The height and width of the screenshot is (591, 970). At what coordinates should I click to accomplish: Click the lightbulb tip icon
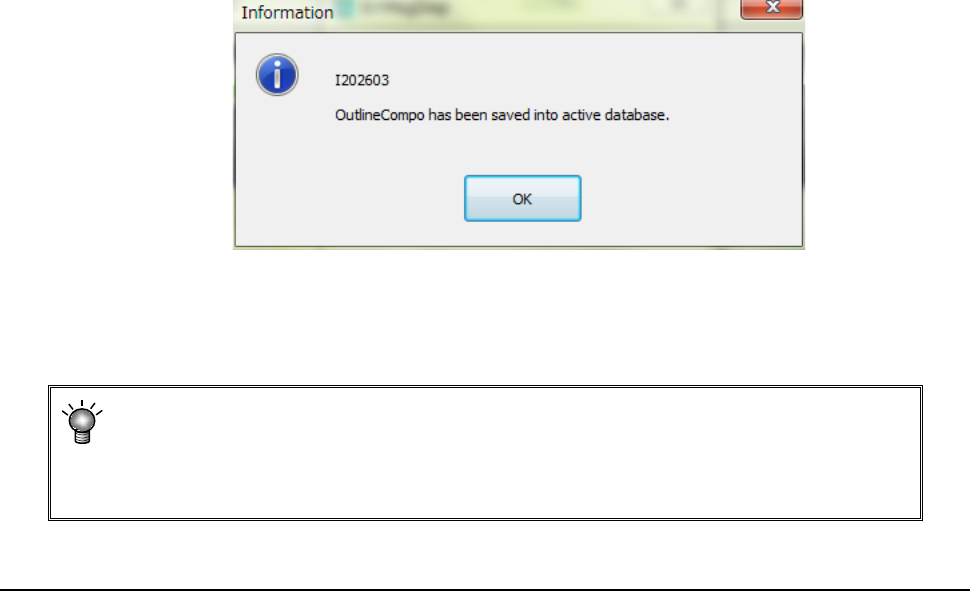82,422
